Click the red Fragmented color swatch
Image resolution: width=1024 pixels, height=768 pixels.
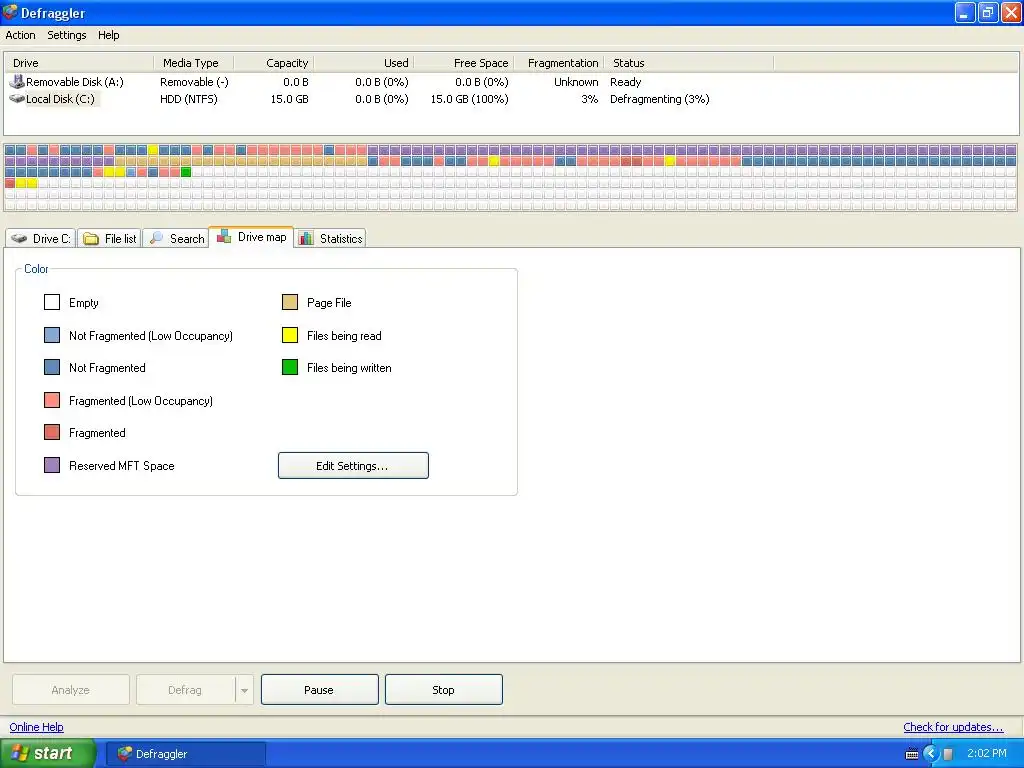[x=52, y=432]
